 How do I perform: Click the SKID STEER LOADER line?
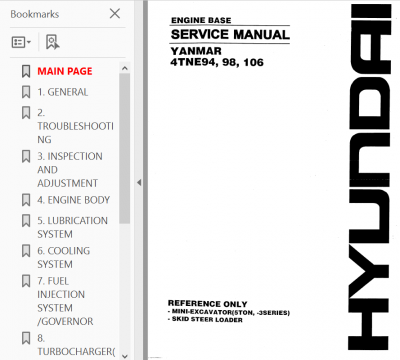pyautogui.click(x=205, y=319)
